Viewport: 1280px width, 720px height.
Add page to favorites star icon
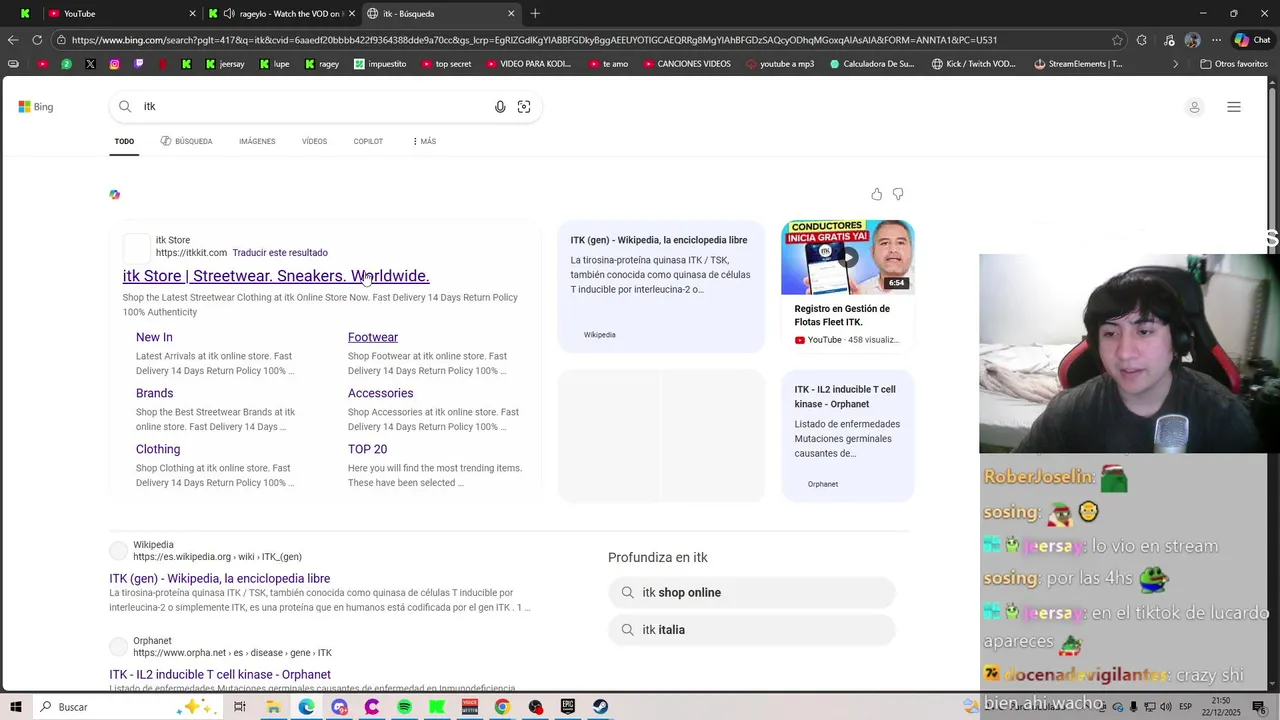pyautogui.click(x=1117, y=40)
